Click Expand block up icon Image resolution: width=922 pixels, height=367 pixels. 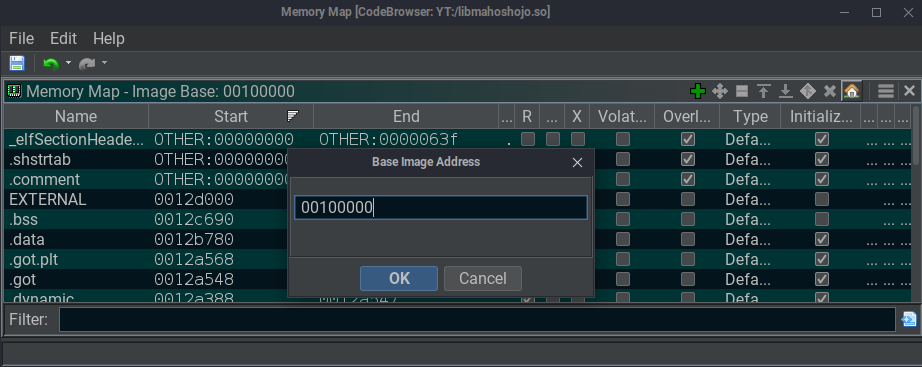coord(764,91)
